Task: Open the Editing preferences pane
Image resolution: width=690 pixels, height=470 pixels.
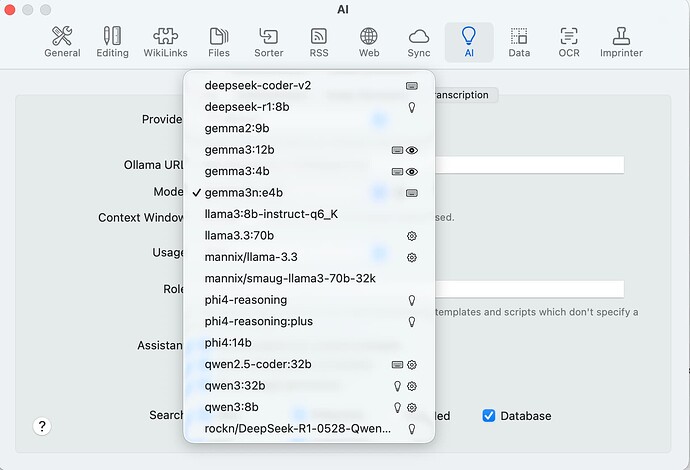Action: [112, 42]
